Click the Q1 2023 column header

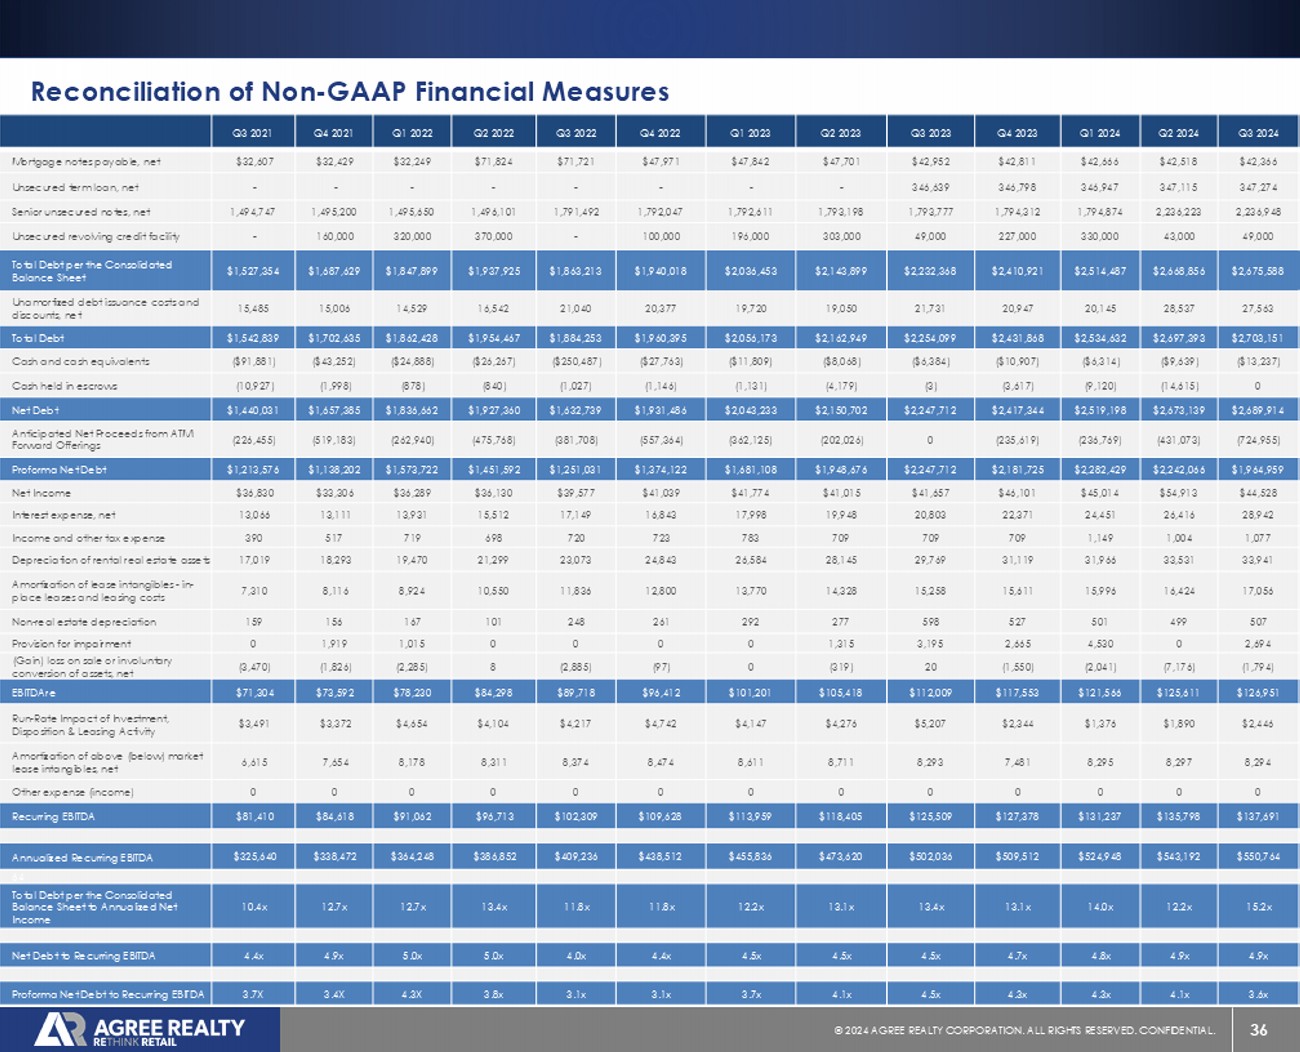750,133
